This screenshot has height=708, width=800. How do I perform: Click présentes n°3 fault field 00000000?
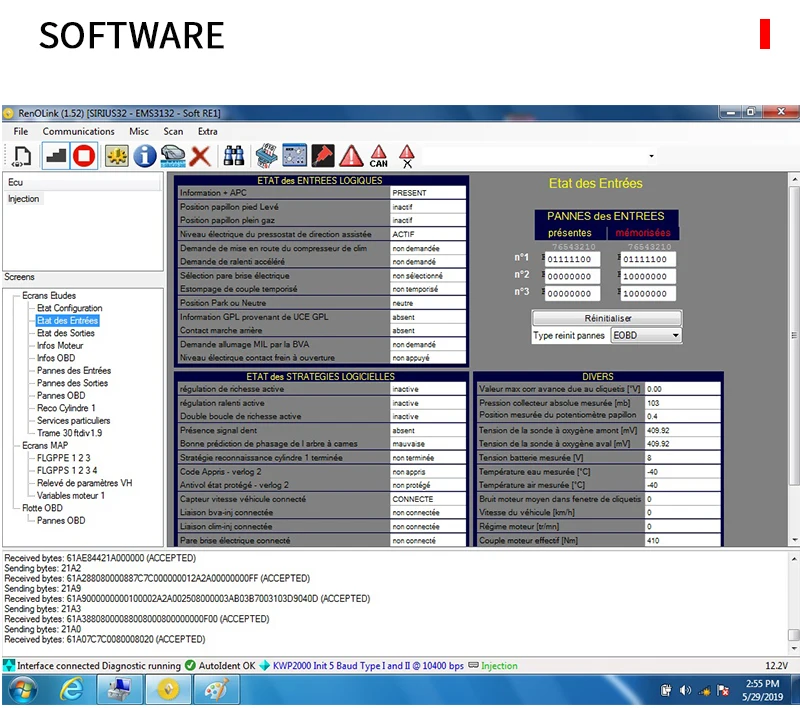(x=572, y=294)
